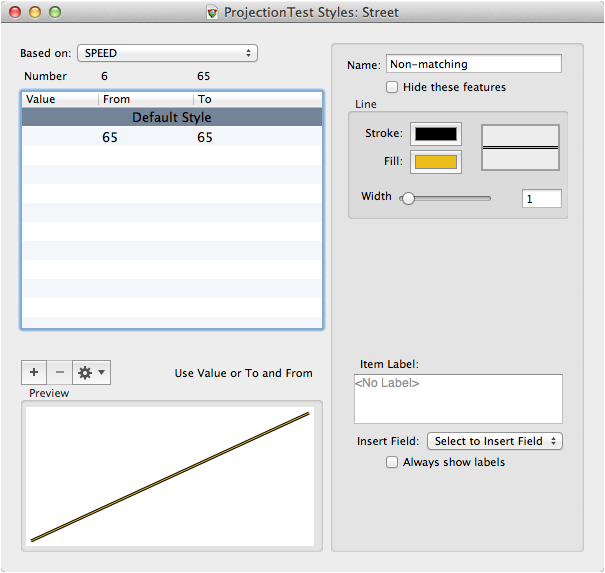Click the From cell with value 65
Viewport: 605px width, 573px height.
coord(110,137)
